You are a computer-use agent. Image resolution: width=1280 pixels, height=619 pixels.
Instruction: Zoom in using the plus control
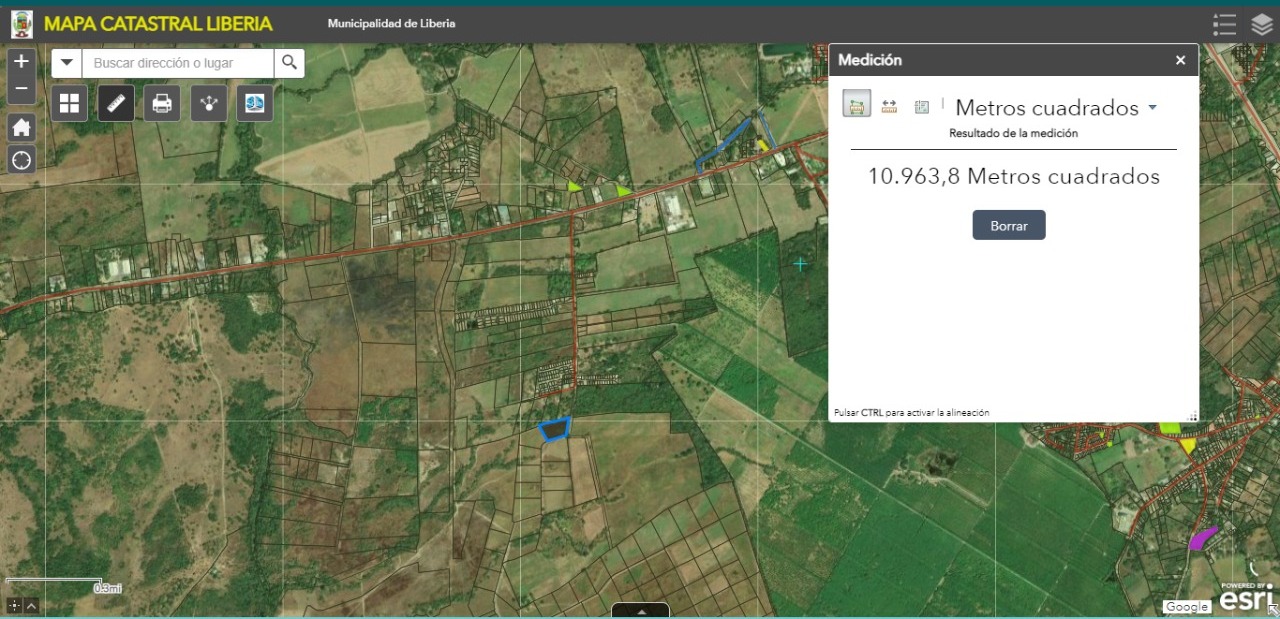(x=21, y=60)
